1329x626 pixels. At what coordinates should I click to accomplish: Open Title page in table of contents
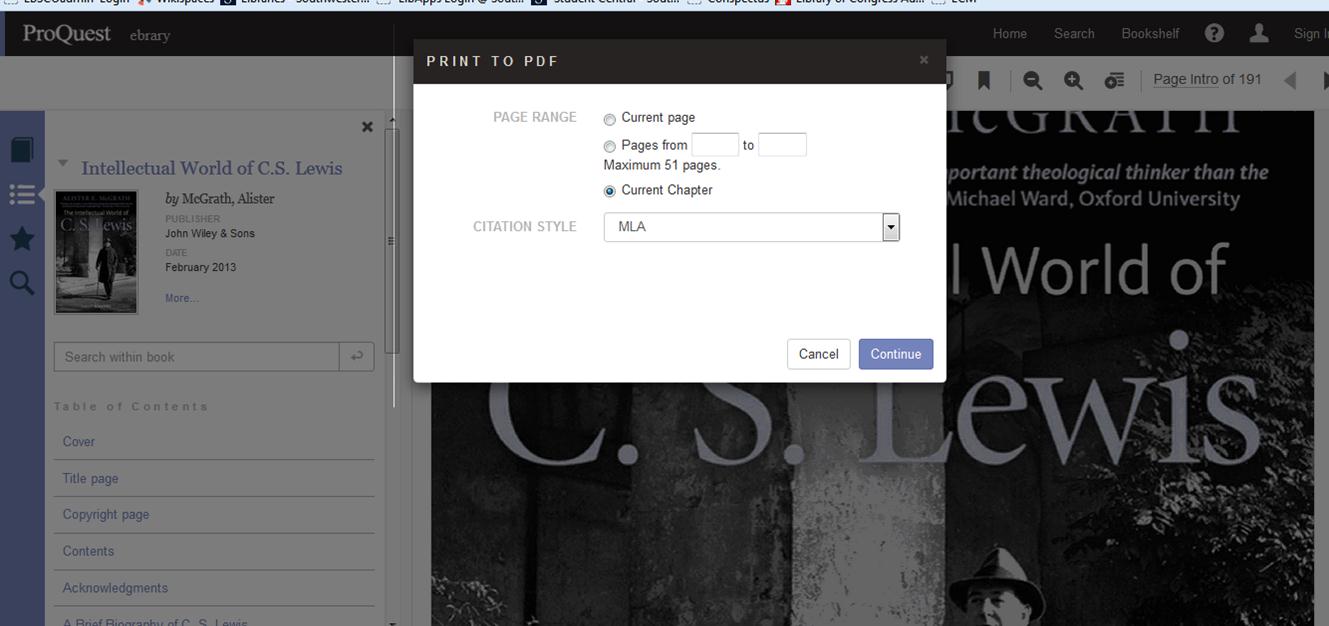[90, 478]
